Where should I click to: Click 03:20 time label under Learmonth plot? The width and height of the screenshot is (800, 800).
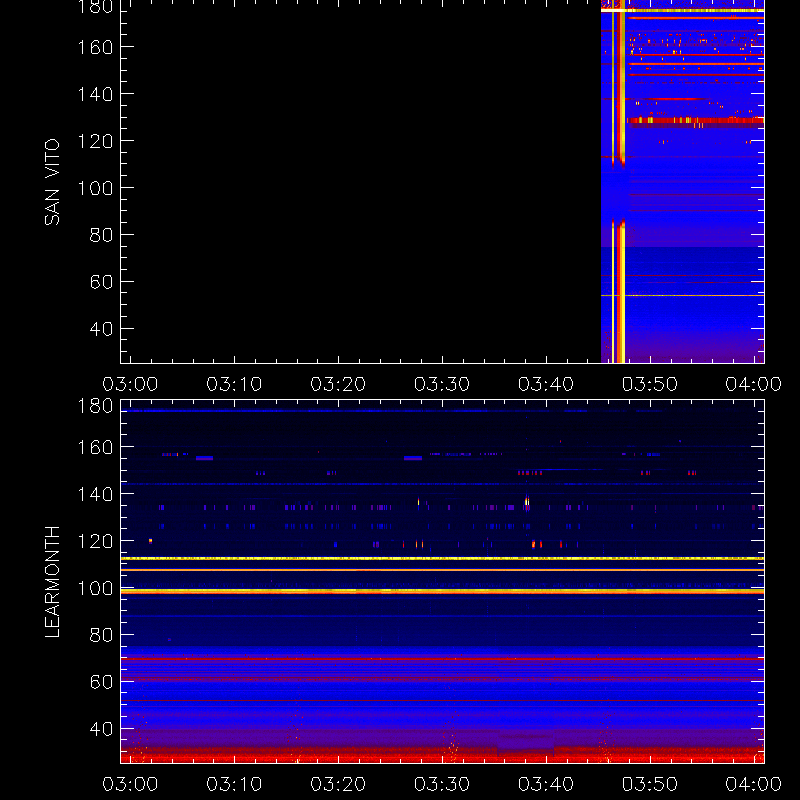(338, 784)
